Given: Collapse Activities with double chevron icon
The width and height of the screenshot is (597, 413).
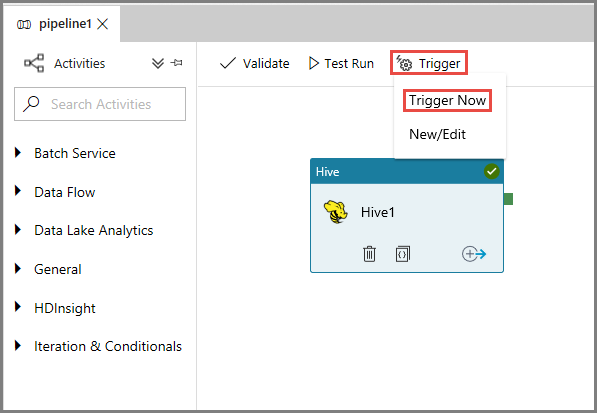Looking at the screenshot, I should 158,63.
